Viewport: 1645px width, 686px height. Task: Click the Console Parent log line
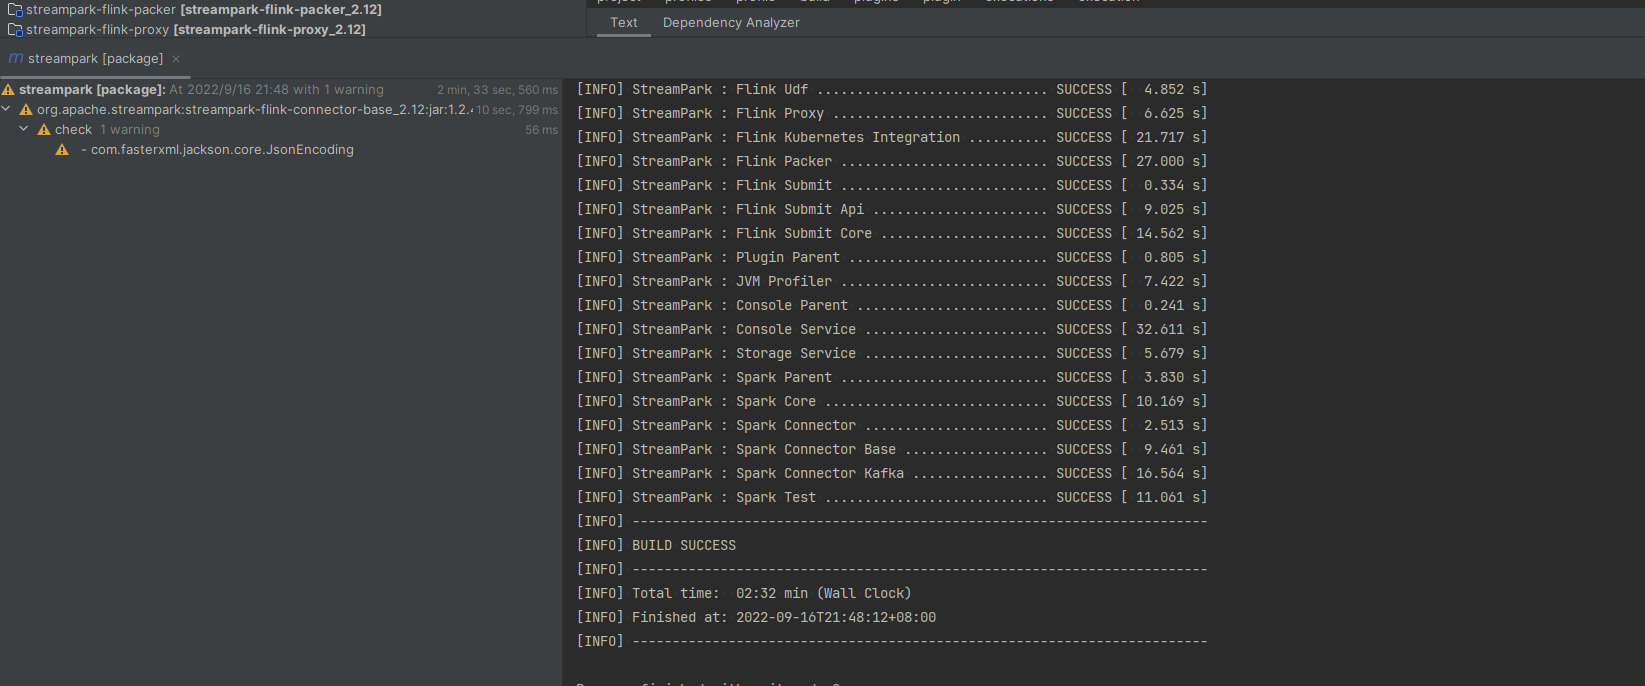point(892,306)
